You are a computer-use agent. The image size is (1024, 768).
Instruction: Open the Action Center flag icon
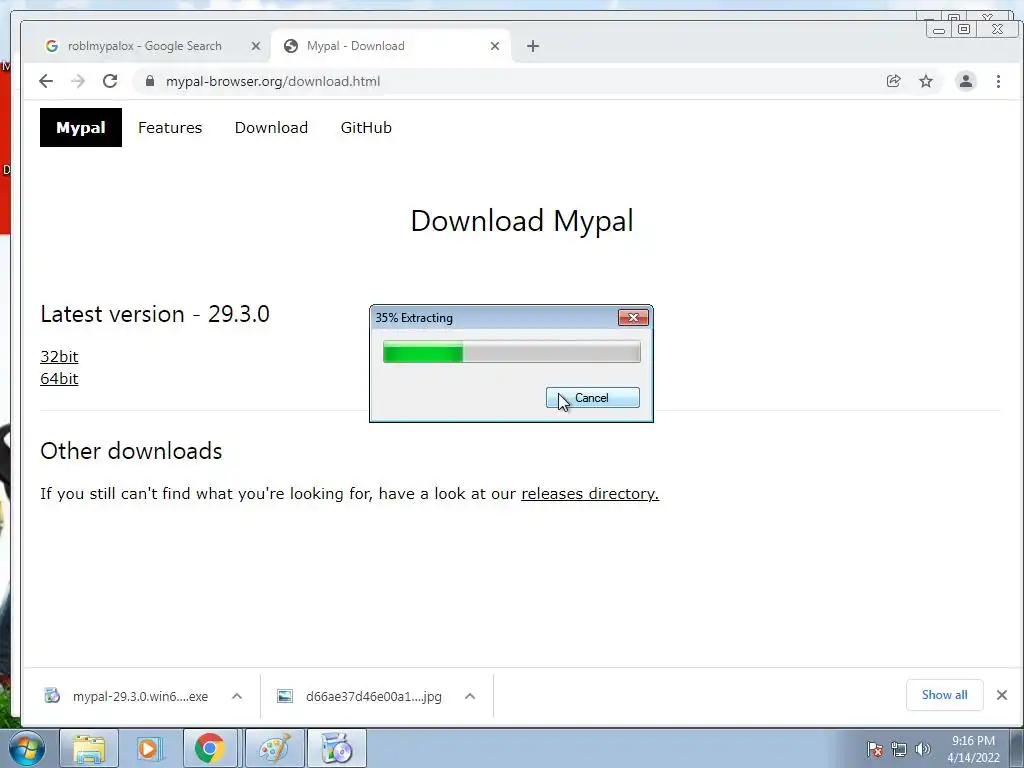(x=875, y=749)
